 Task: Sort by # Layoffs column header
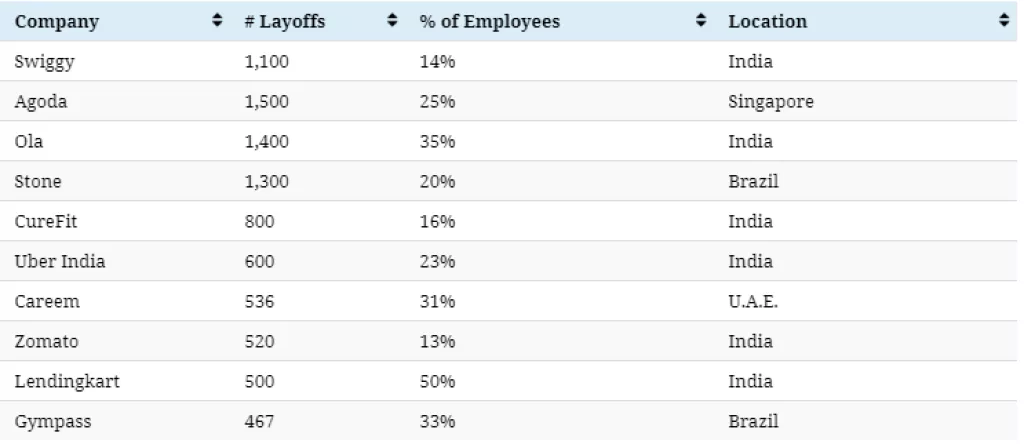pyautogui.click(x=284, y=21)
